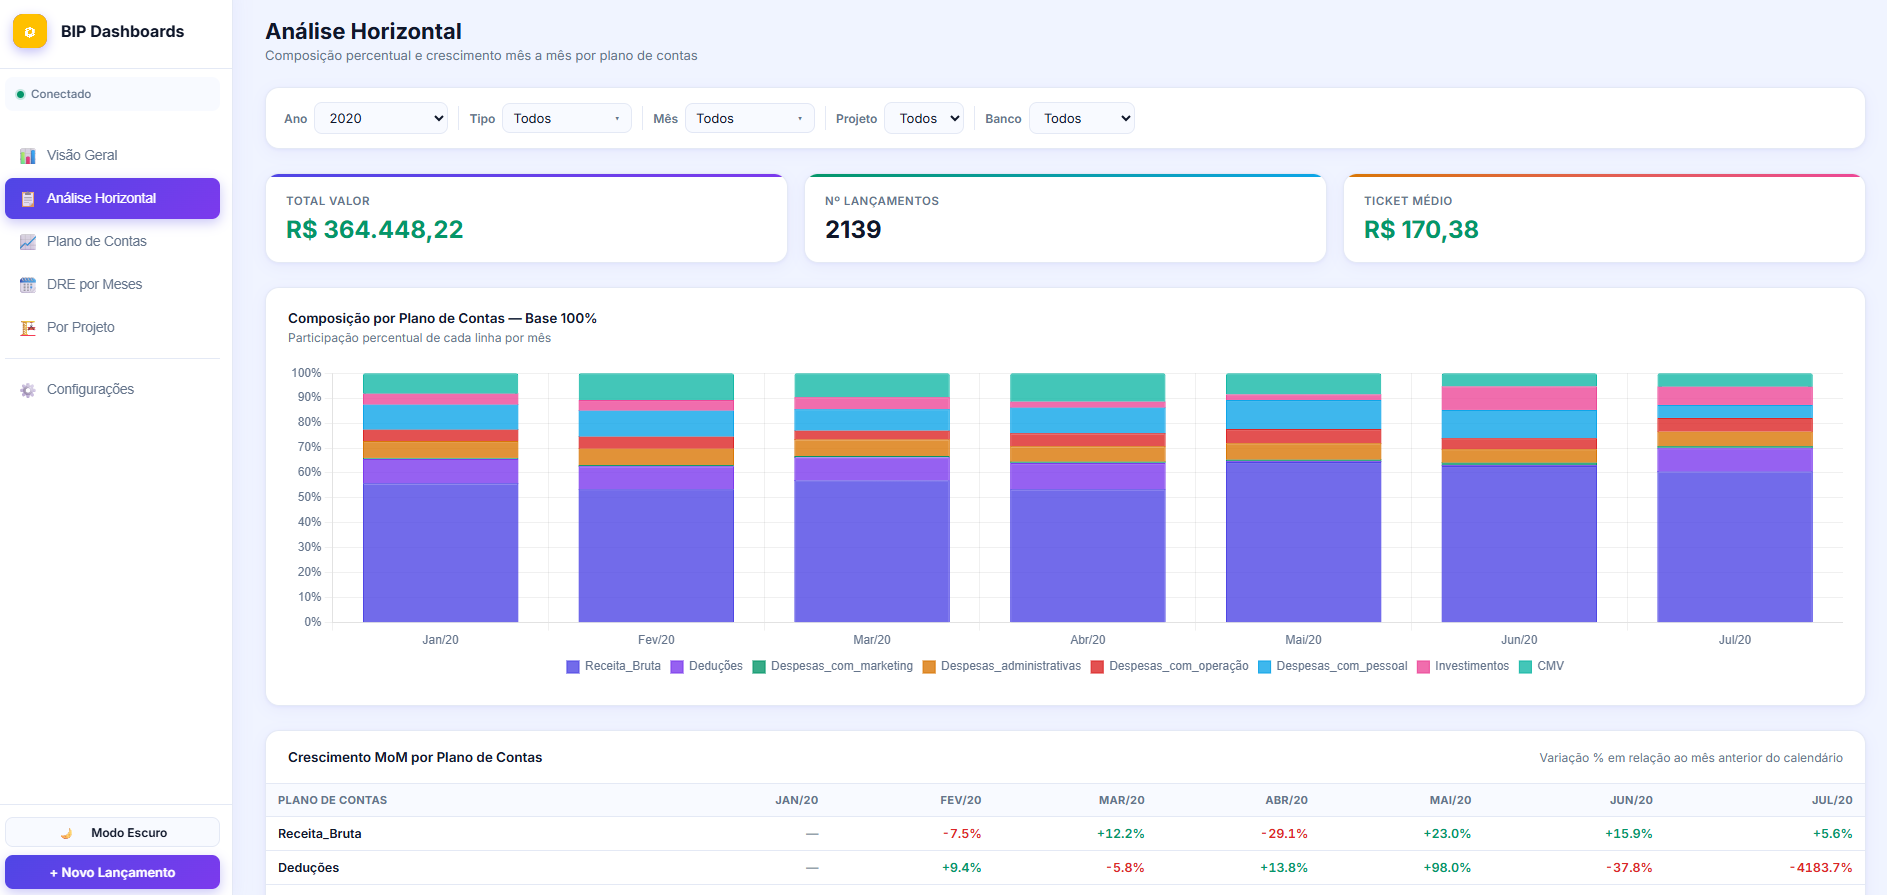
Task: Open the Banco filter dropdown
Action: point(1082,118)
